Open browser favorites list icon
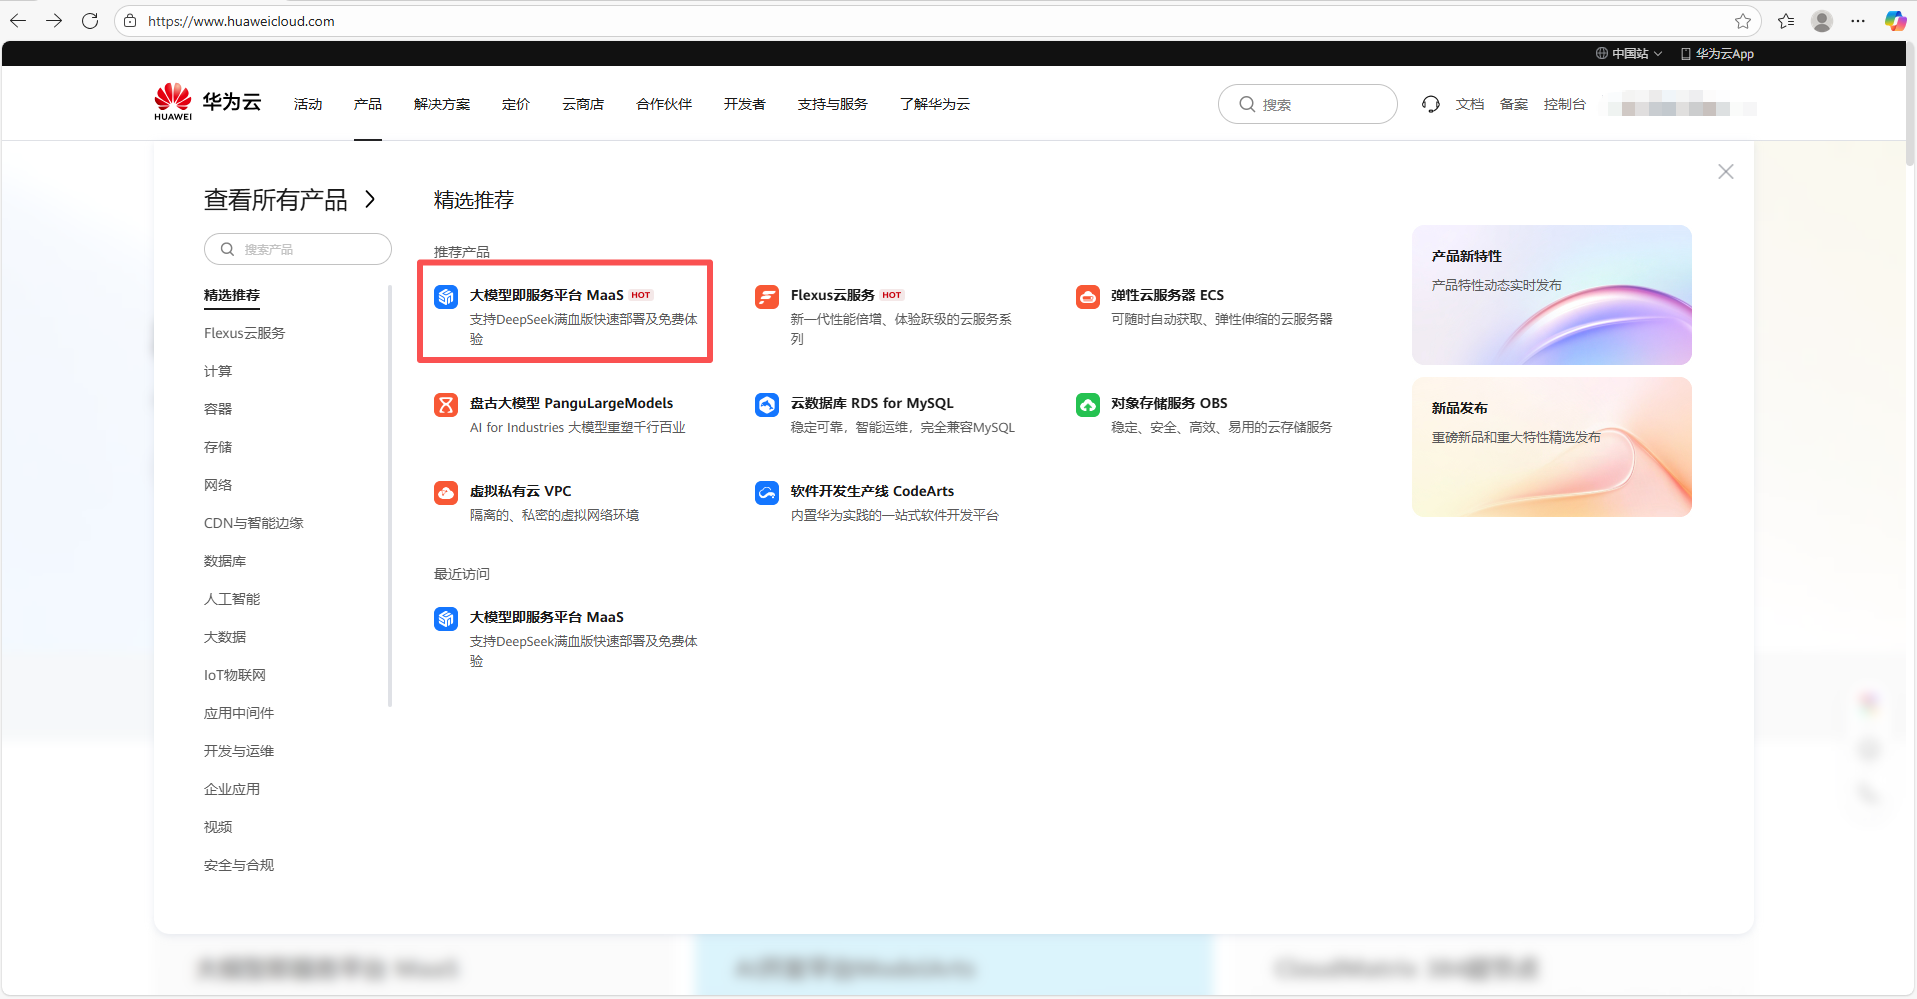 1786,21
